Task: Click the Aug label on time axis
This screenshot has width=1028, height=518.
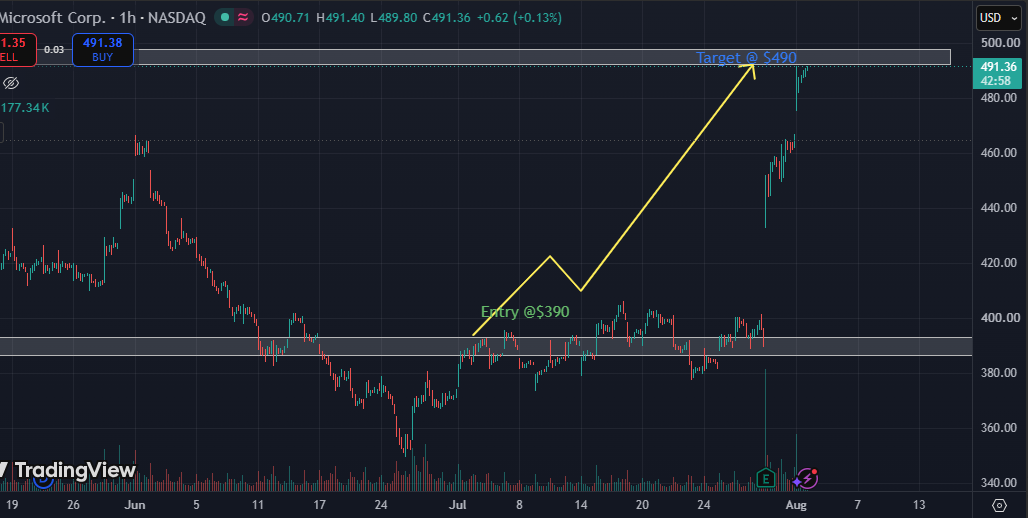Action: point(795,505)
